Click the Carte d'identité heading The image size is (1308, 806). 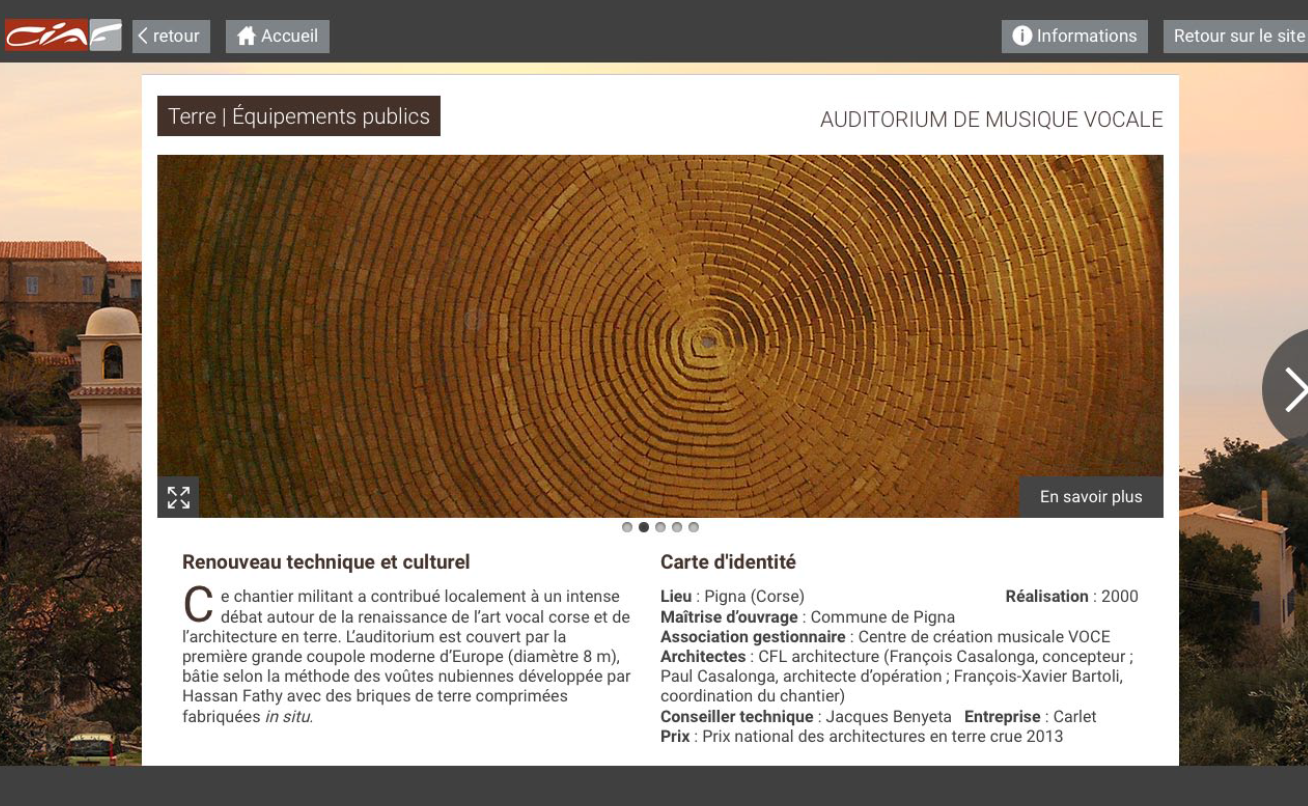tap(728, 562)
